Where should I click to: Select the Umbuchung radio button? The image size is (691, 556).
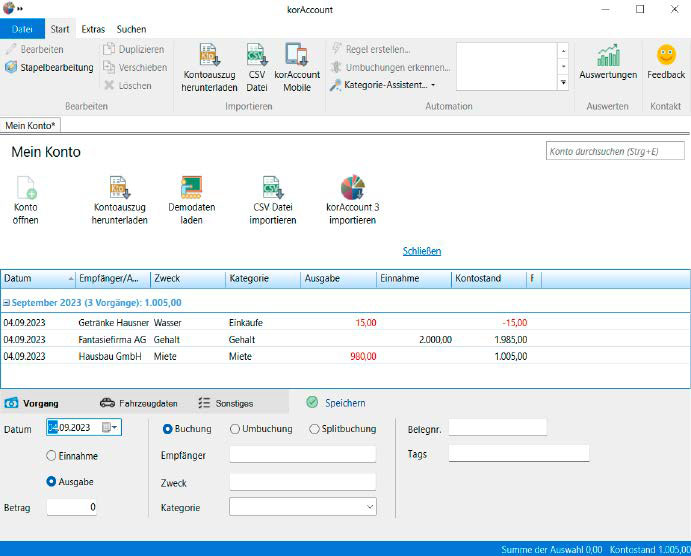click(235, 429)
